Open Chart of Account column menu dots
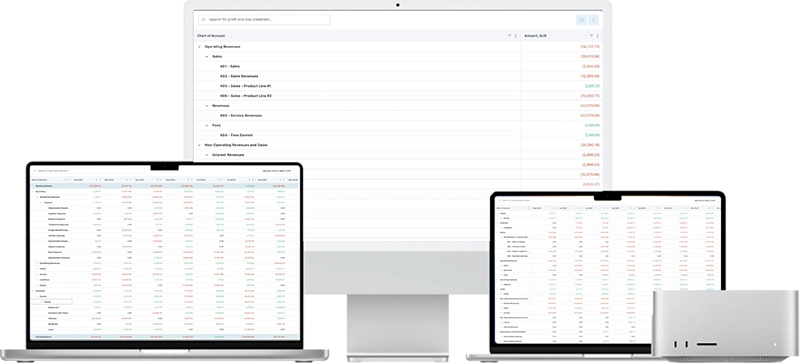The width and height of the screenshot is (800, 363). 516,36
